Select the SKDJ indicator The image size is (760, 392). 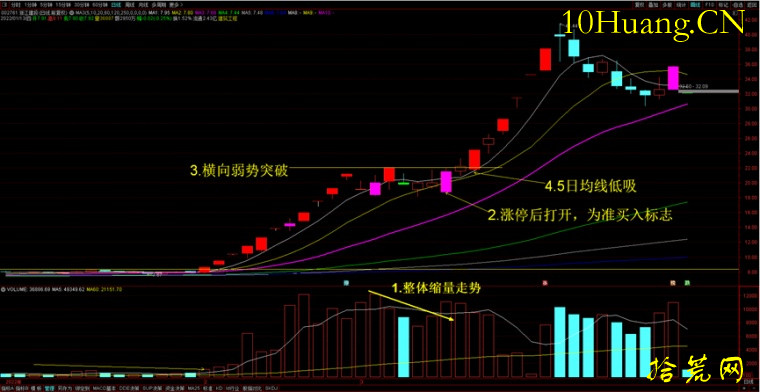(271, 388)
